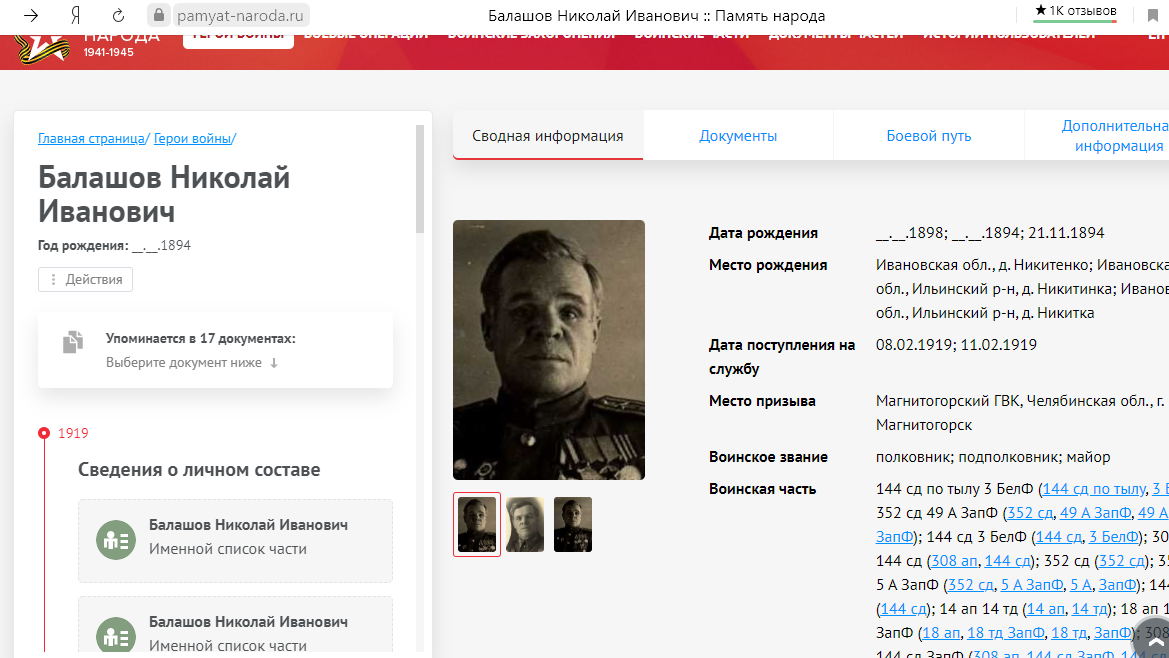This screenshot has height=658, width=1169.
Task: Click the left panel vertical scrollbar
Action: click(x=421, y=180)
